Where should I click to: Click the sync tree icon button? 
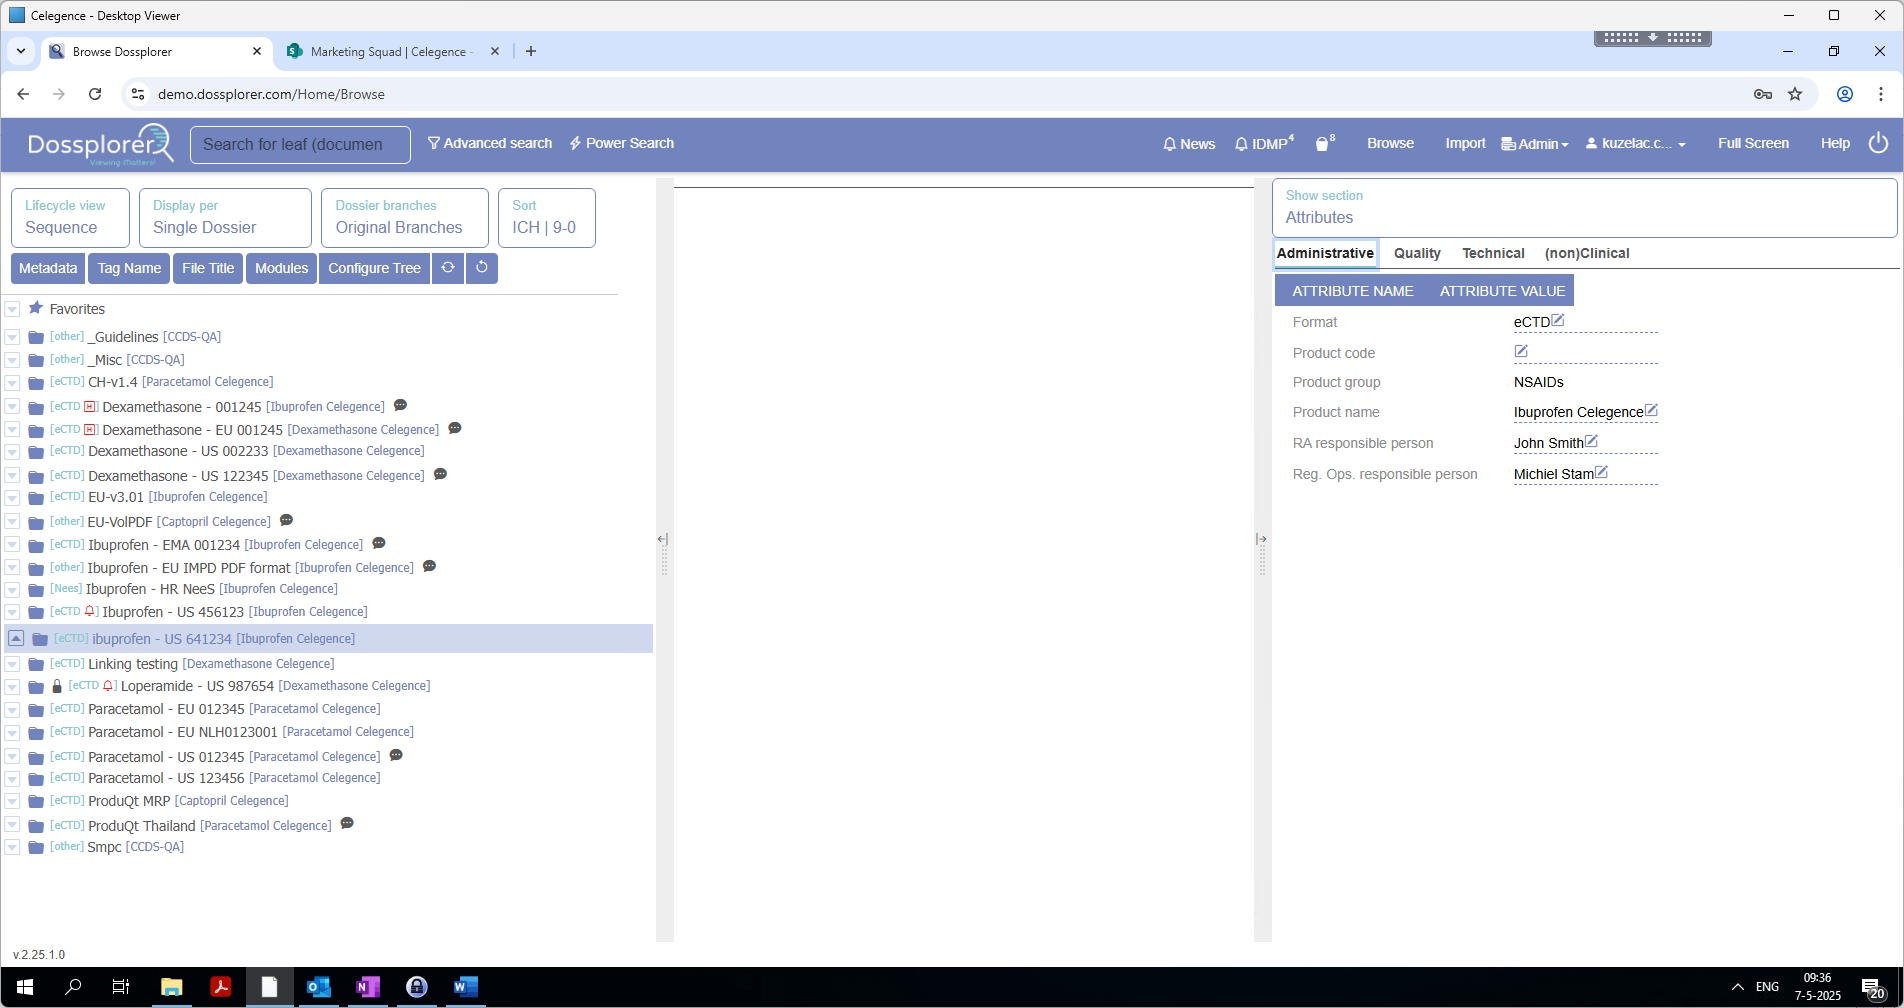coord(448,268)
